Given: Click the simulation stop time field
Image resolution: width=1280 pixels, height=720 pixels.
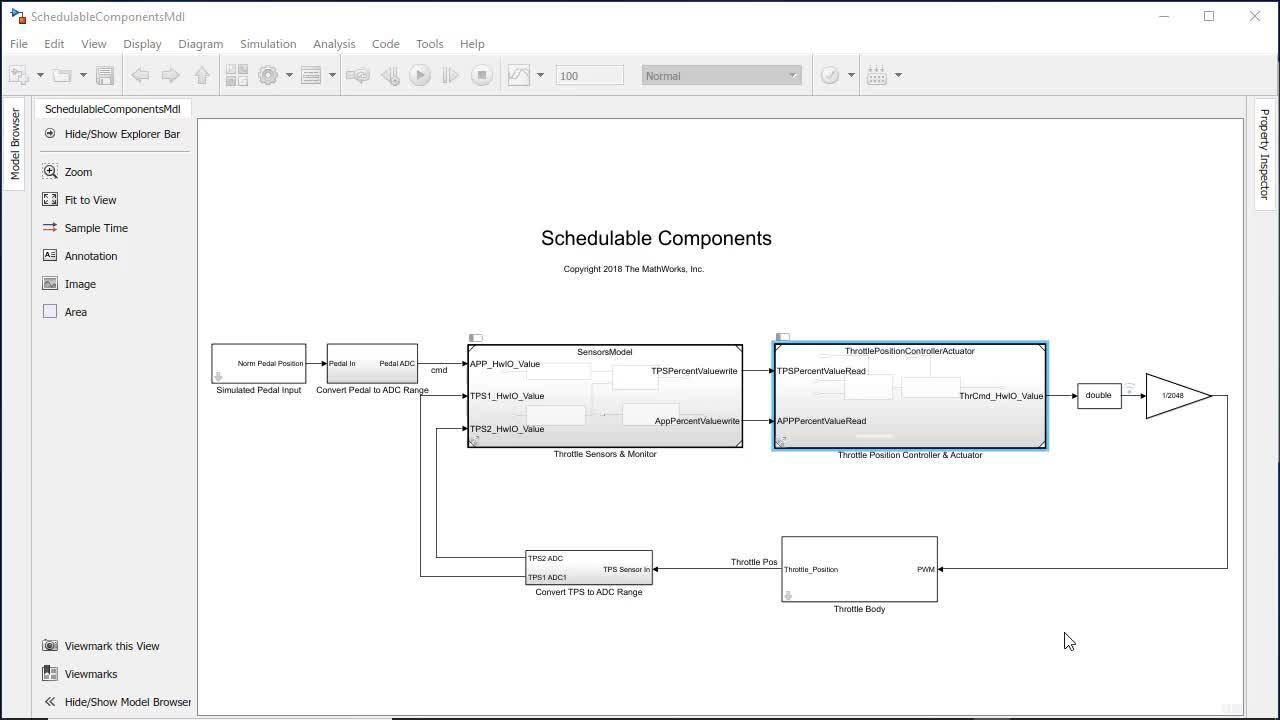Looking at the screenshot, I should click(589, 76).
